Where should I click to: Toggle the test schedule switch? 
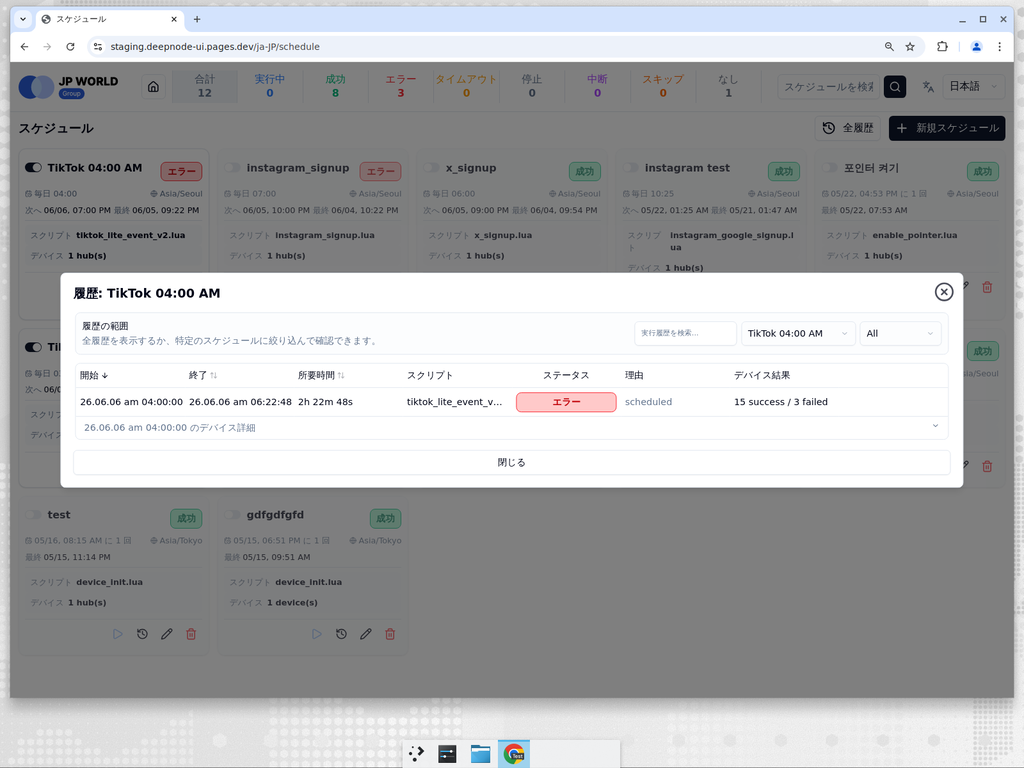[x=33, y=515]
